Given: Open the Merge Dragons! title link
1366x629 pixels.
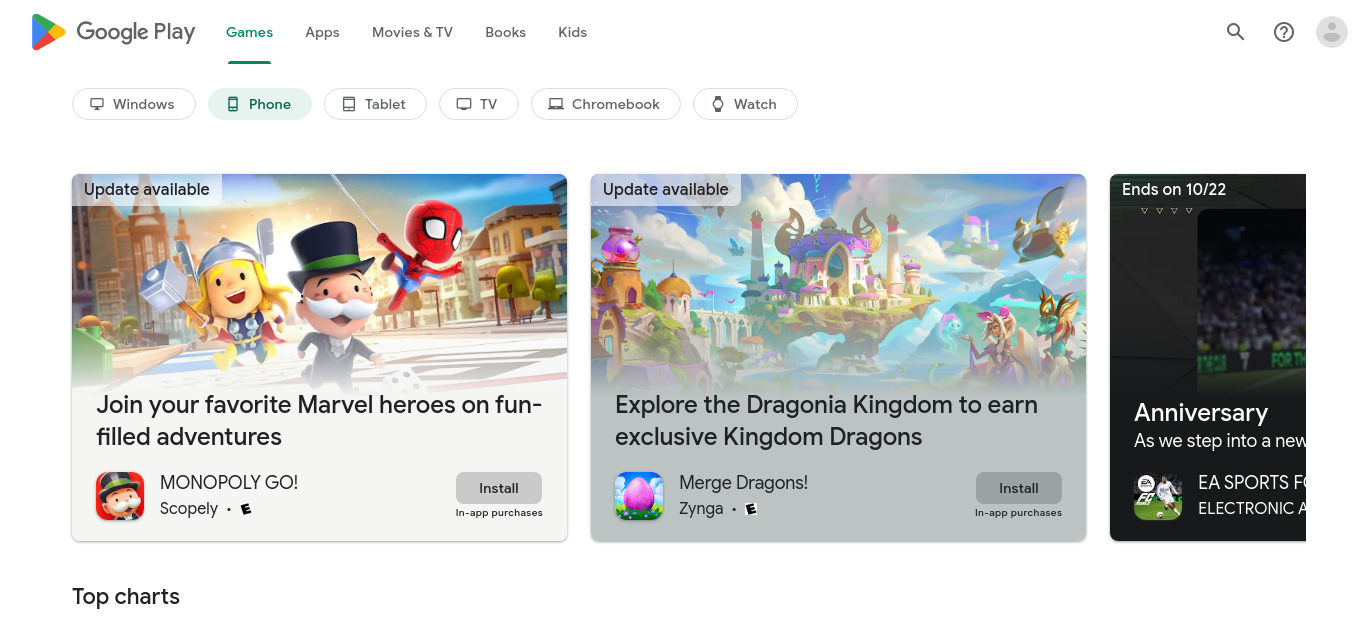Looking at the screenshot, I should (743, 482).
